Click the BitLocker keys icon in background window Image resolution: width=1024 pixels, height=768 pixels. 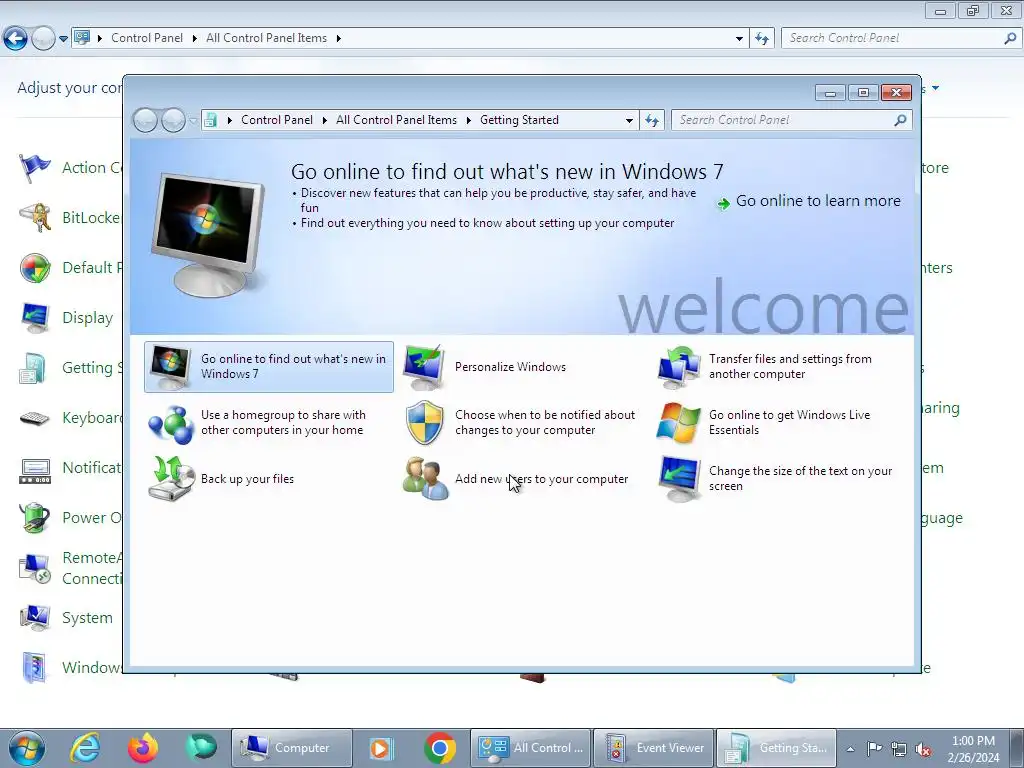coord(35,217)
